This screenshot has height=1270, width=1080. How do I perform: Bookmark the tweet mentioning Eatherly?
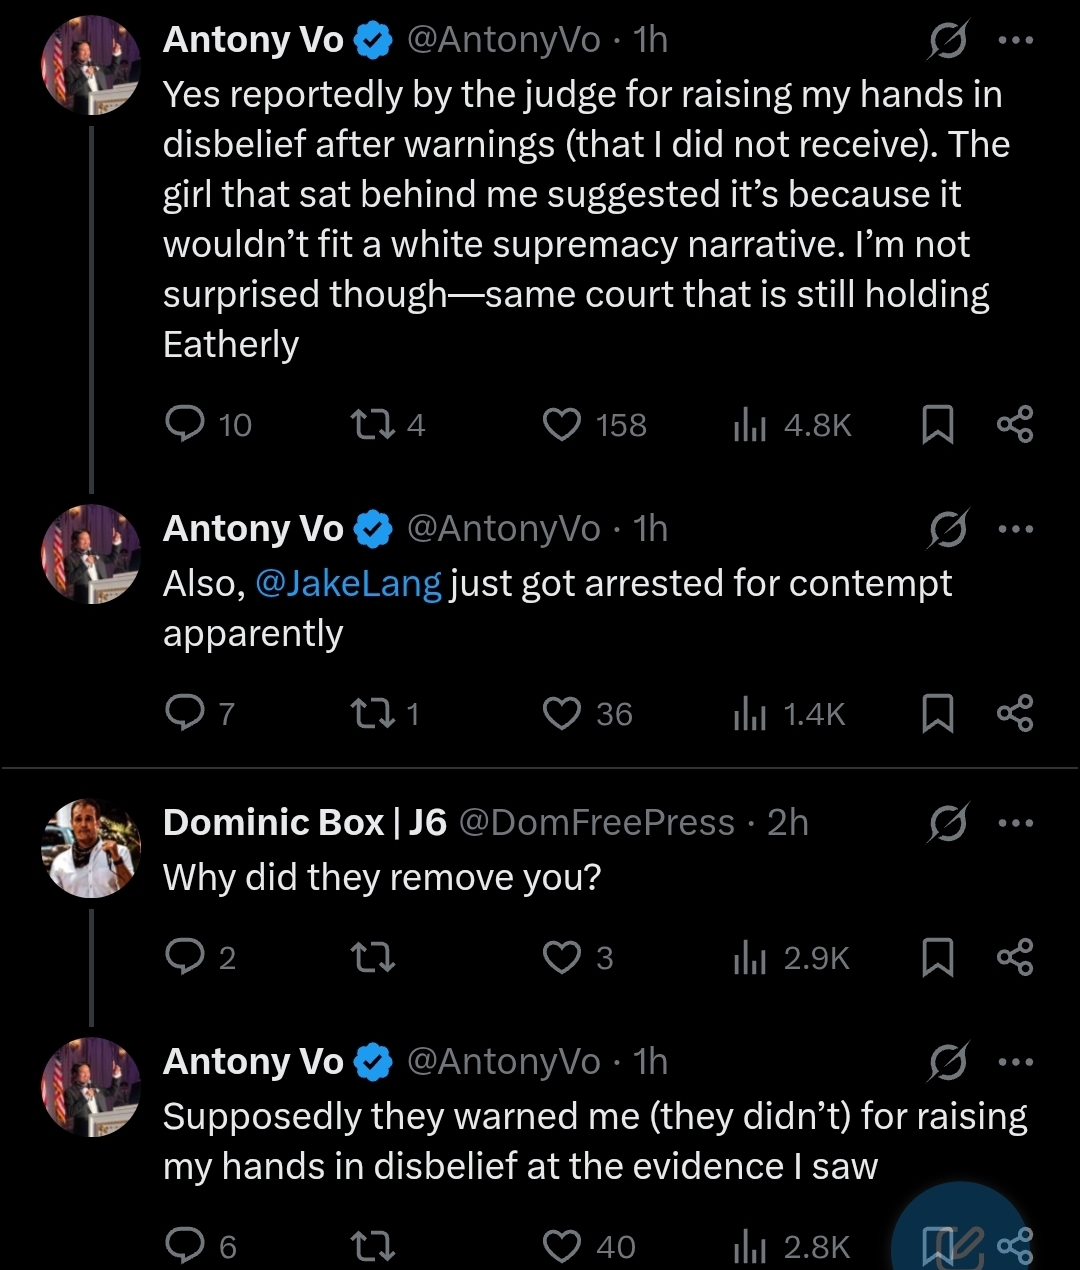[x=937, y=425]
